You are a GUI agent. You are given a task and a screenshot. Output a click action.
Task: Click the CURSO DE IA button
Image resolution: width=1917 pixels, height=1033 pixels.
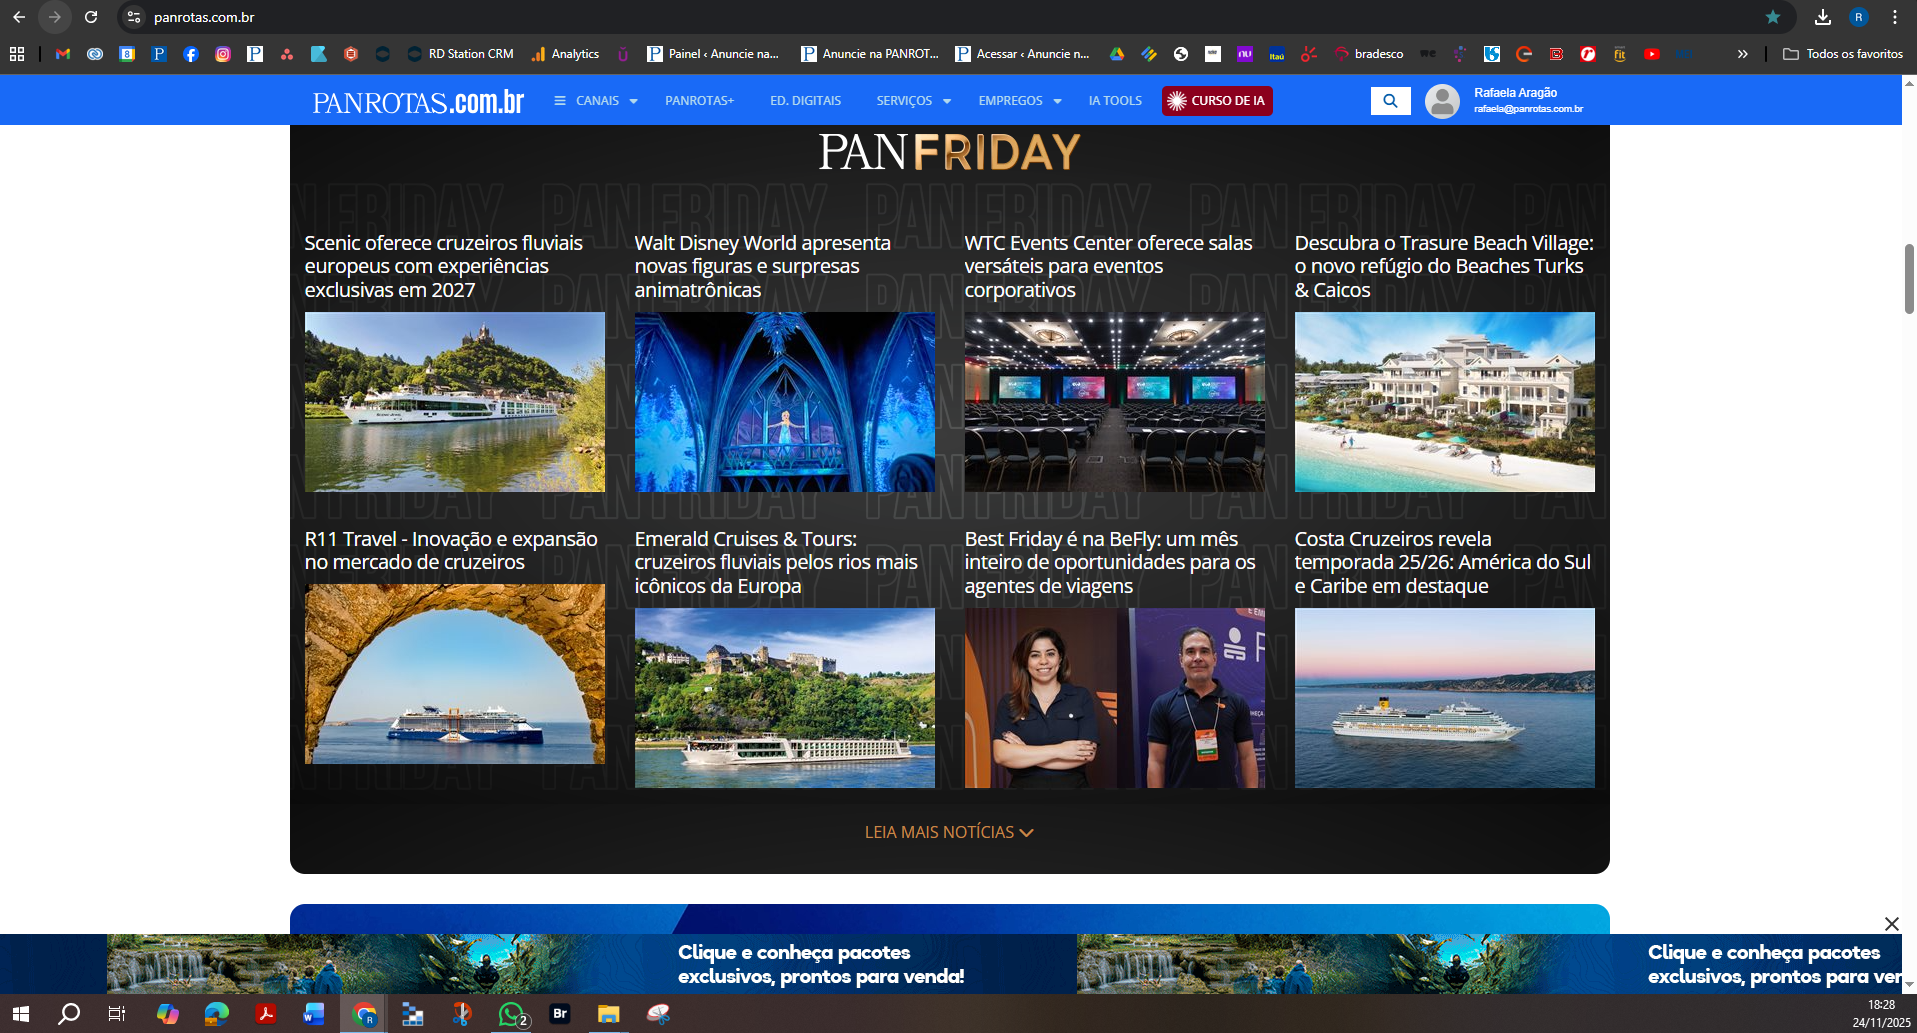[1217, 101]
